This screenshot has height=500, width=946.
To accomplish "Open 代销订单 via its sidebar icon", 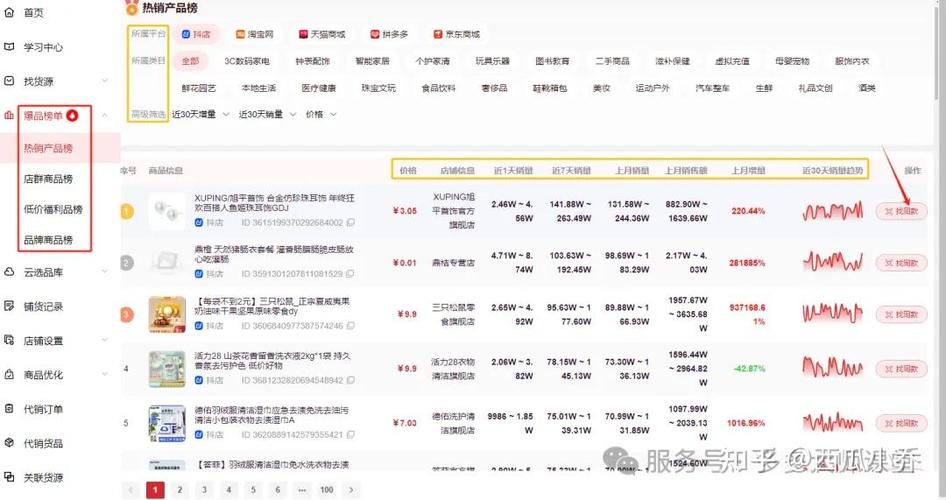I will 9,408.
